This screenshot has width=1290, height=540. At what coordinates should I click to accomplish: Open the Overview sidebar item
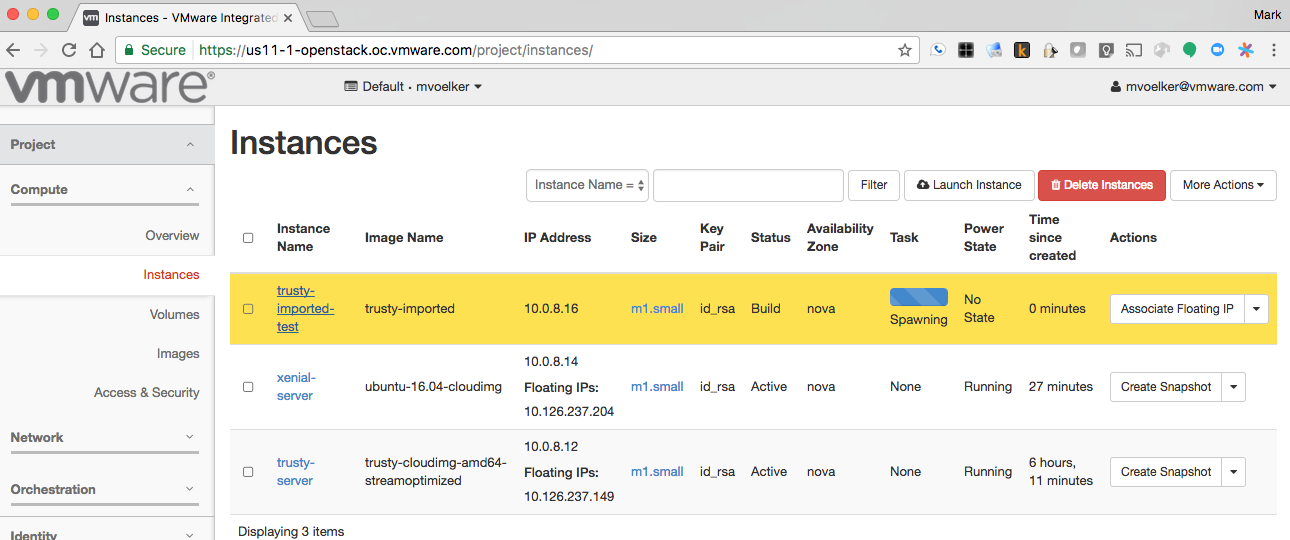coord(172,236)
